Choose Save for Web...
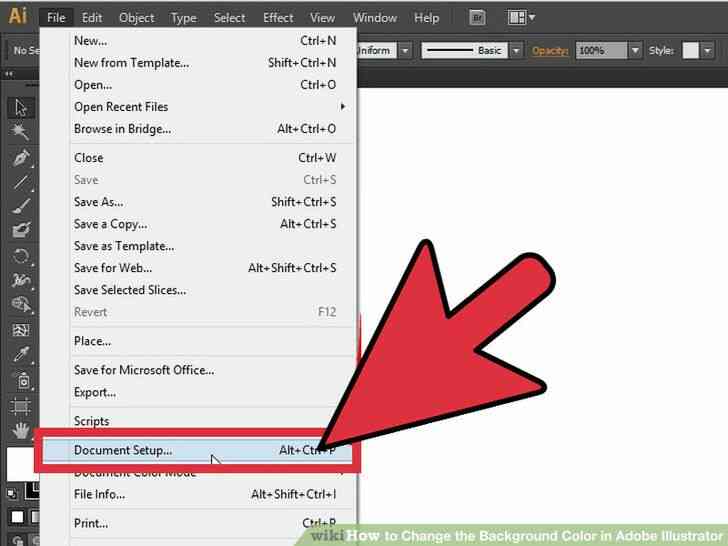 pos(199,268)
